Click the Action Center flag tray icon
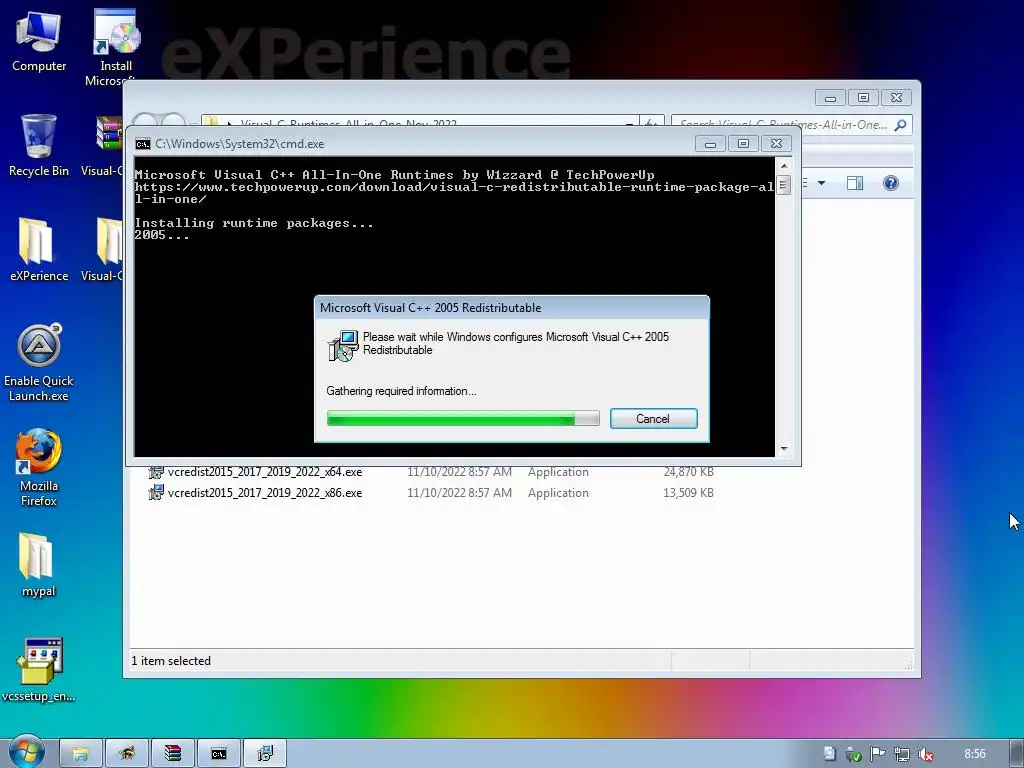 tap(878, 754)
